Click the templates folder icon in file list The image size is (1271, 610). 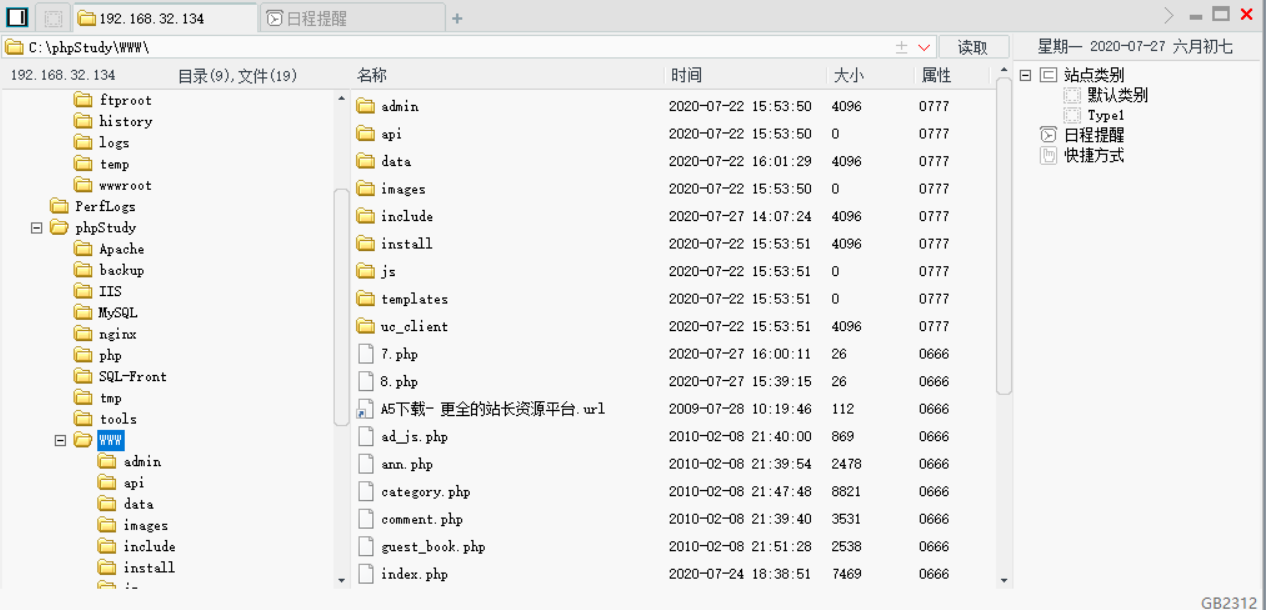click(366, 299)
